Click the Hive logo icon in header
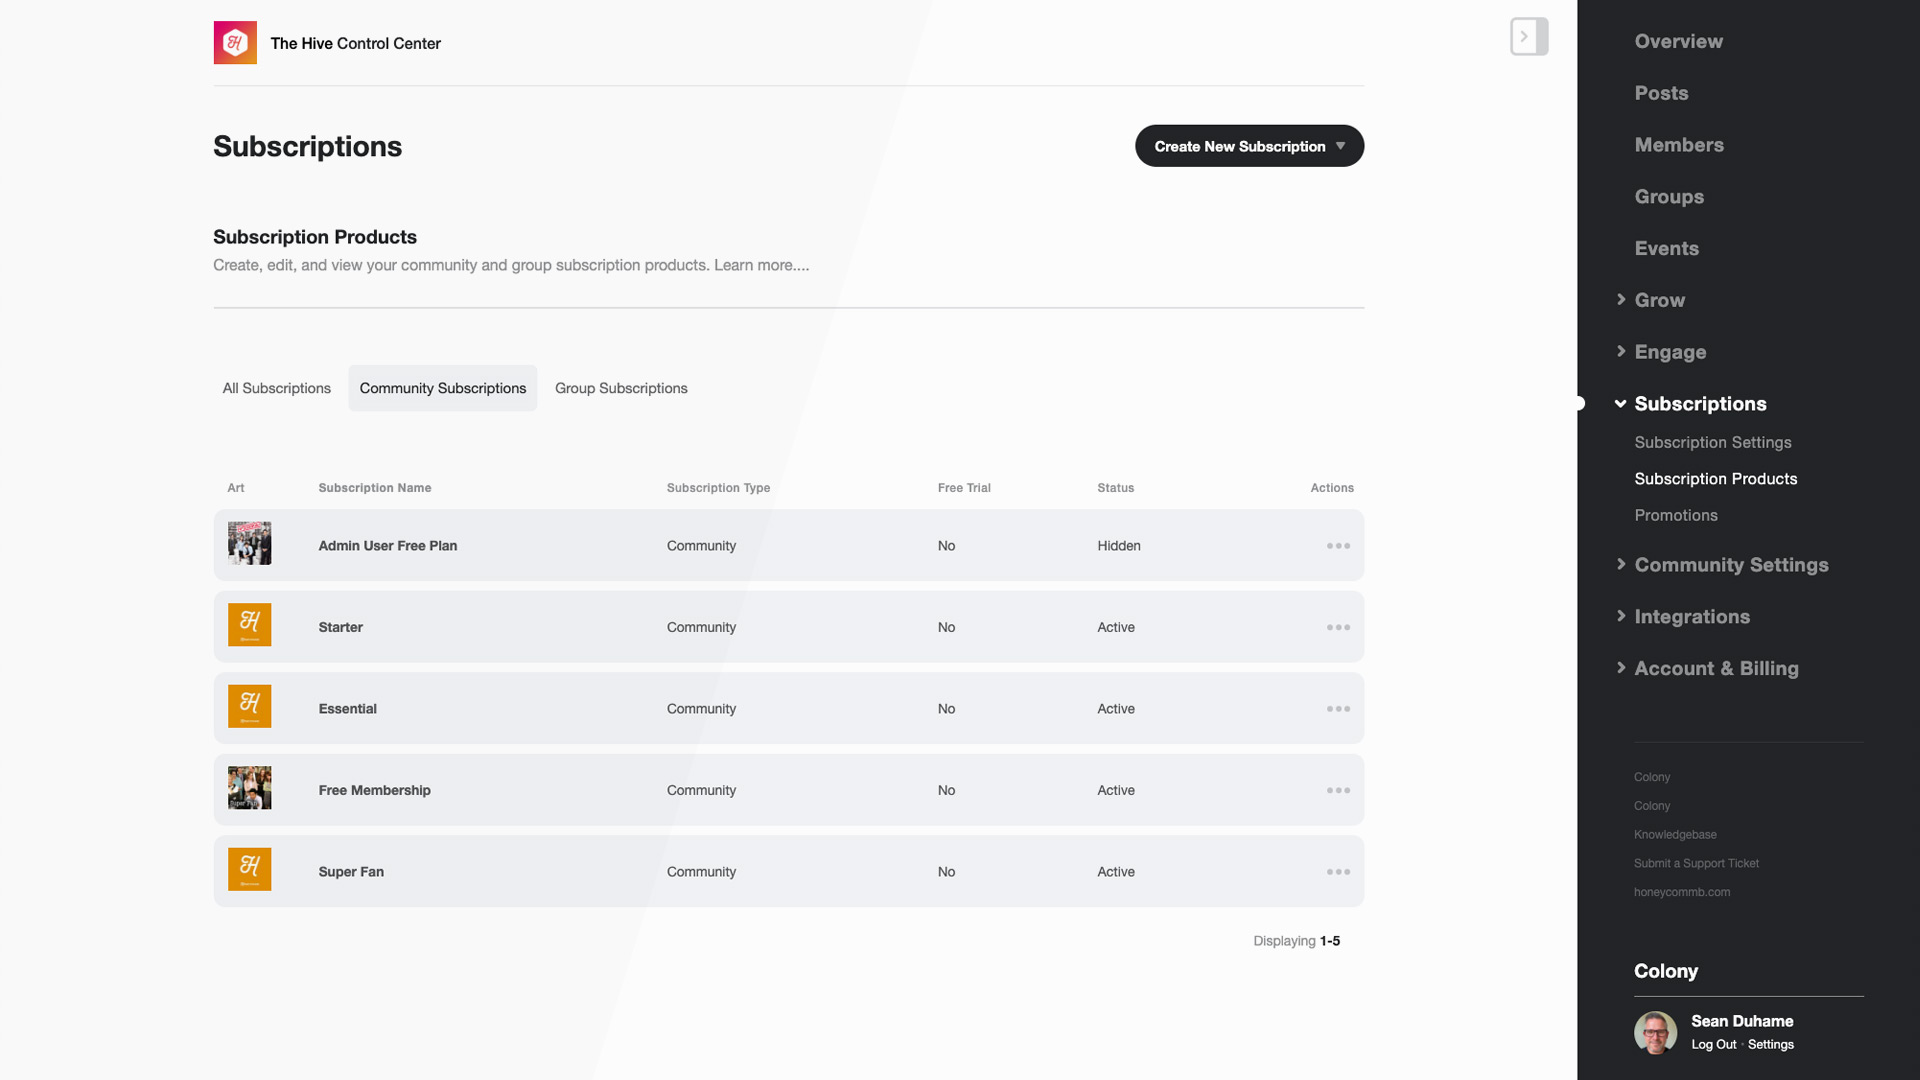The width and height of the screenshot is (1920, 1080). 235,43
